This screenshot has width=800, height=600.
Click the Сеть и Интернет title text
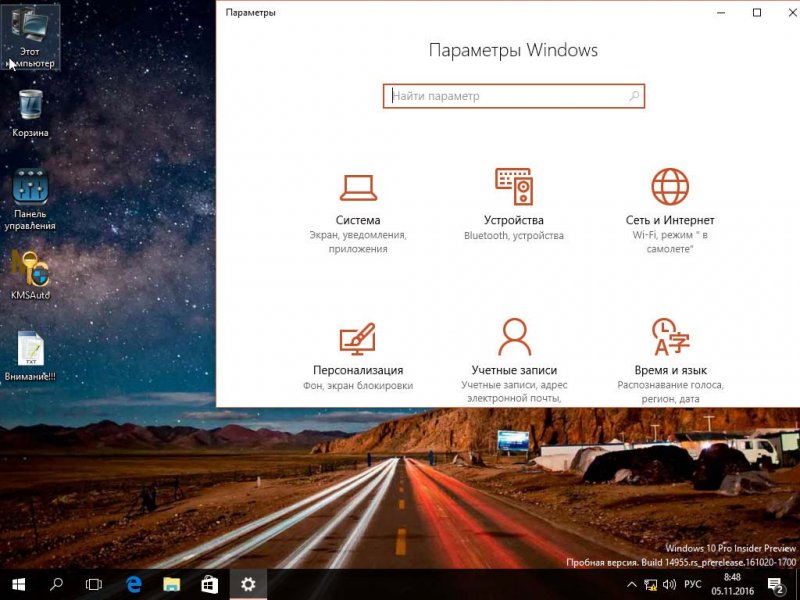[x=670, y=220]
